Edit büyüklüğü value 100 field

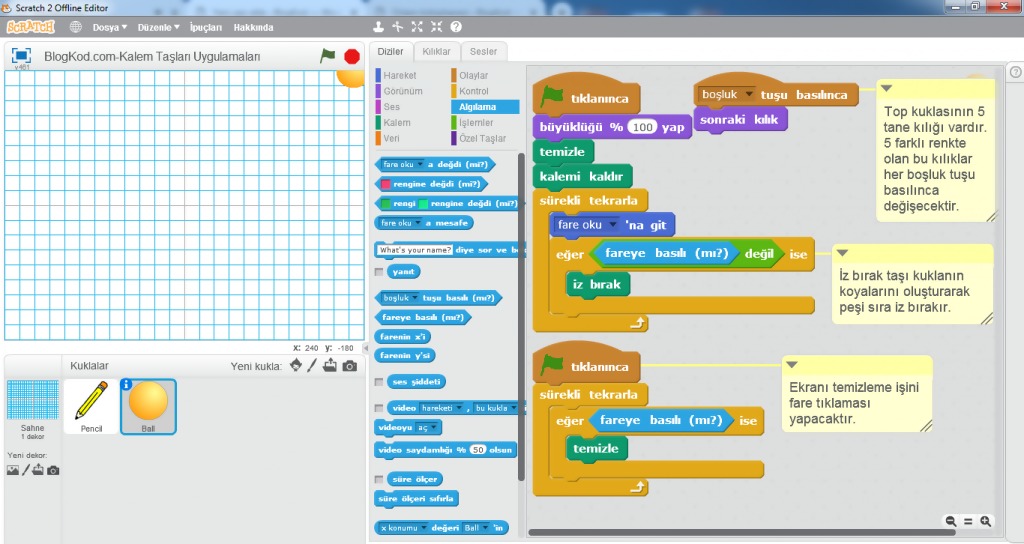pos(642,127)
